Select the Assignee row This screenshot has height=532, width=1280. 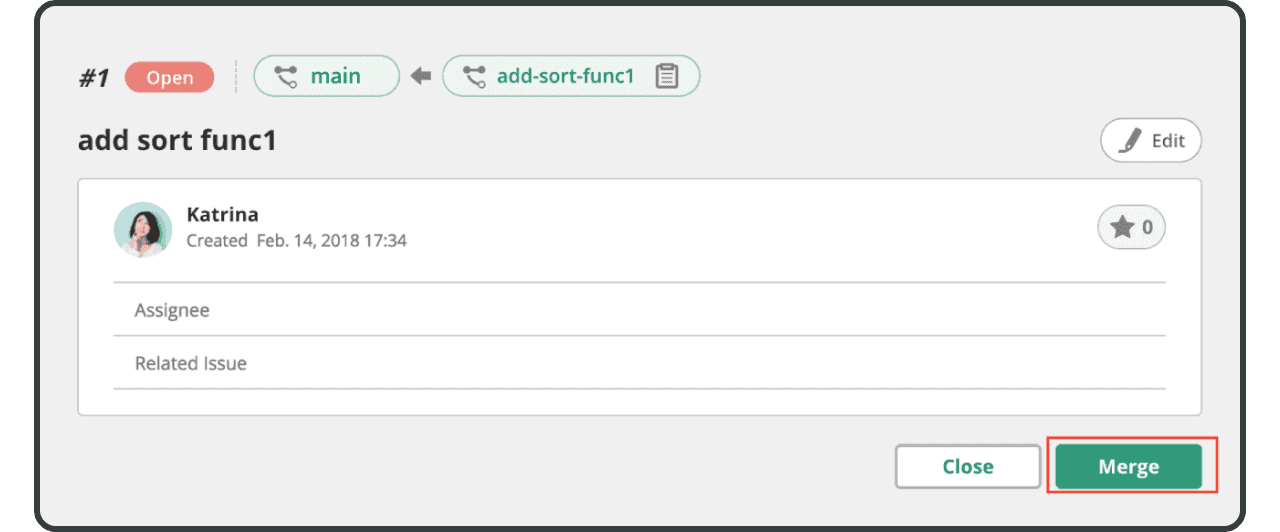point(640,310)
